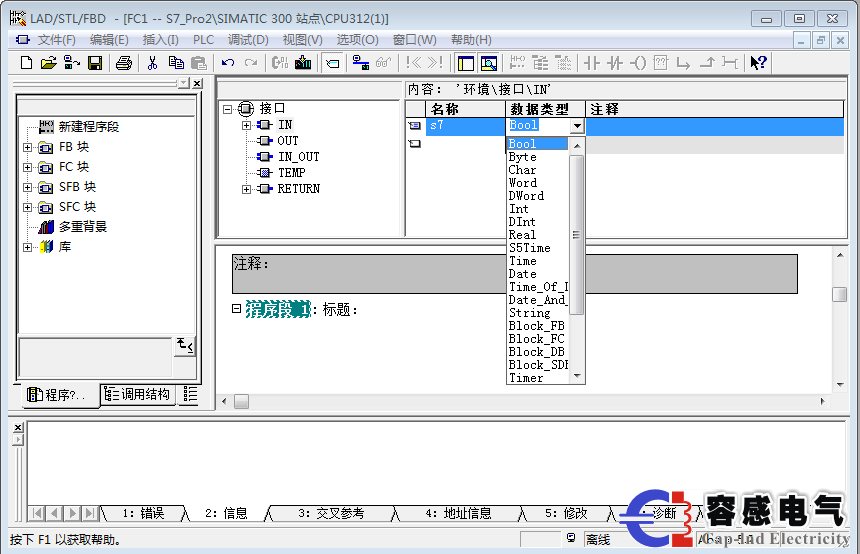The image size is (860, 554).
Task: Open the 调试(D) menu
Action: [x=248, y=40]
